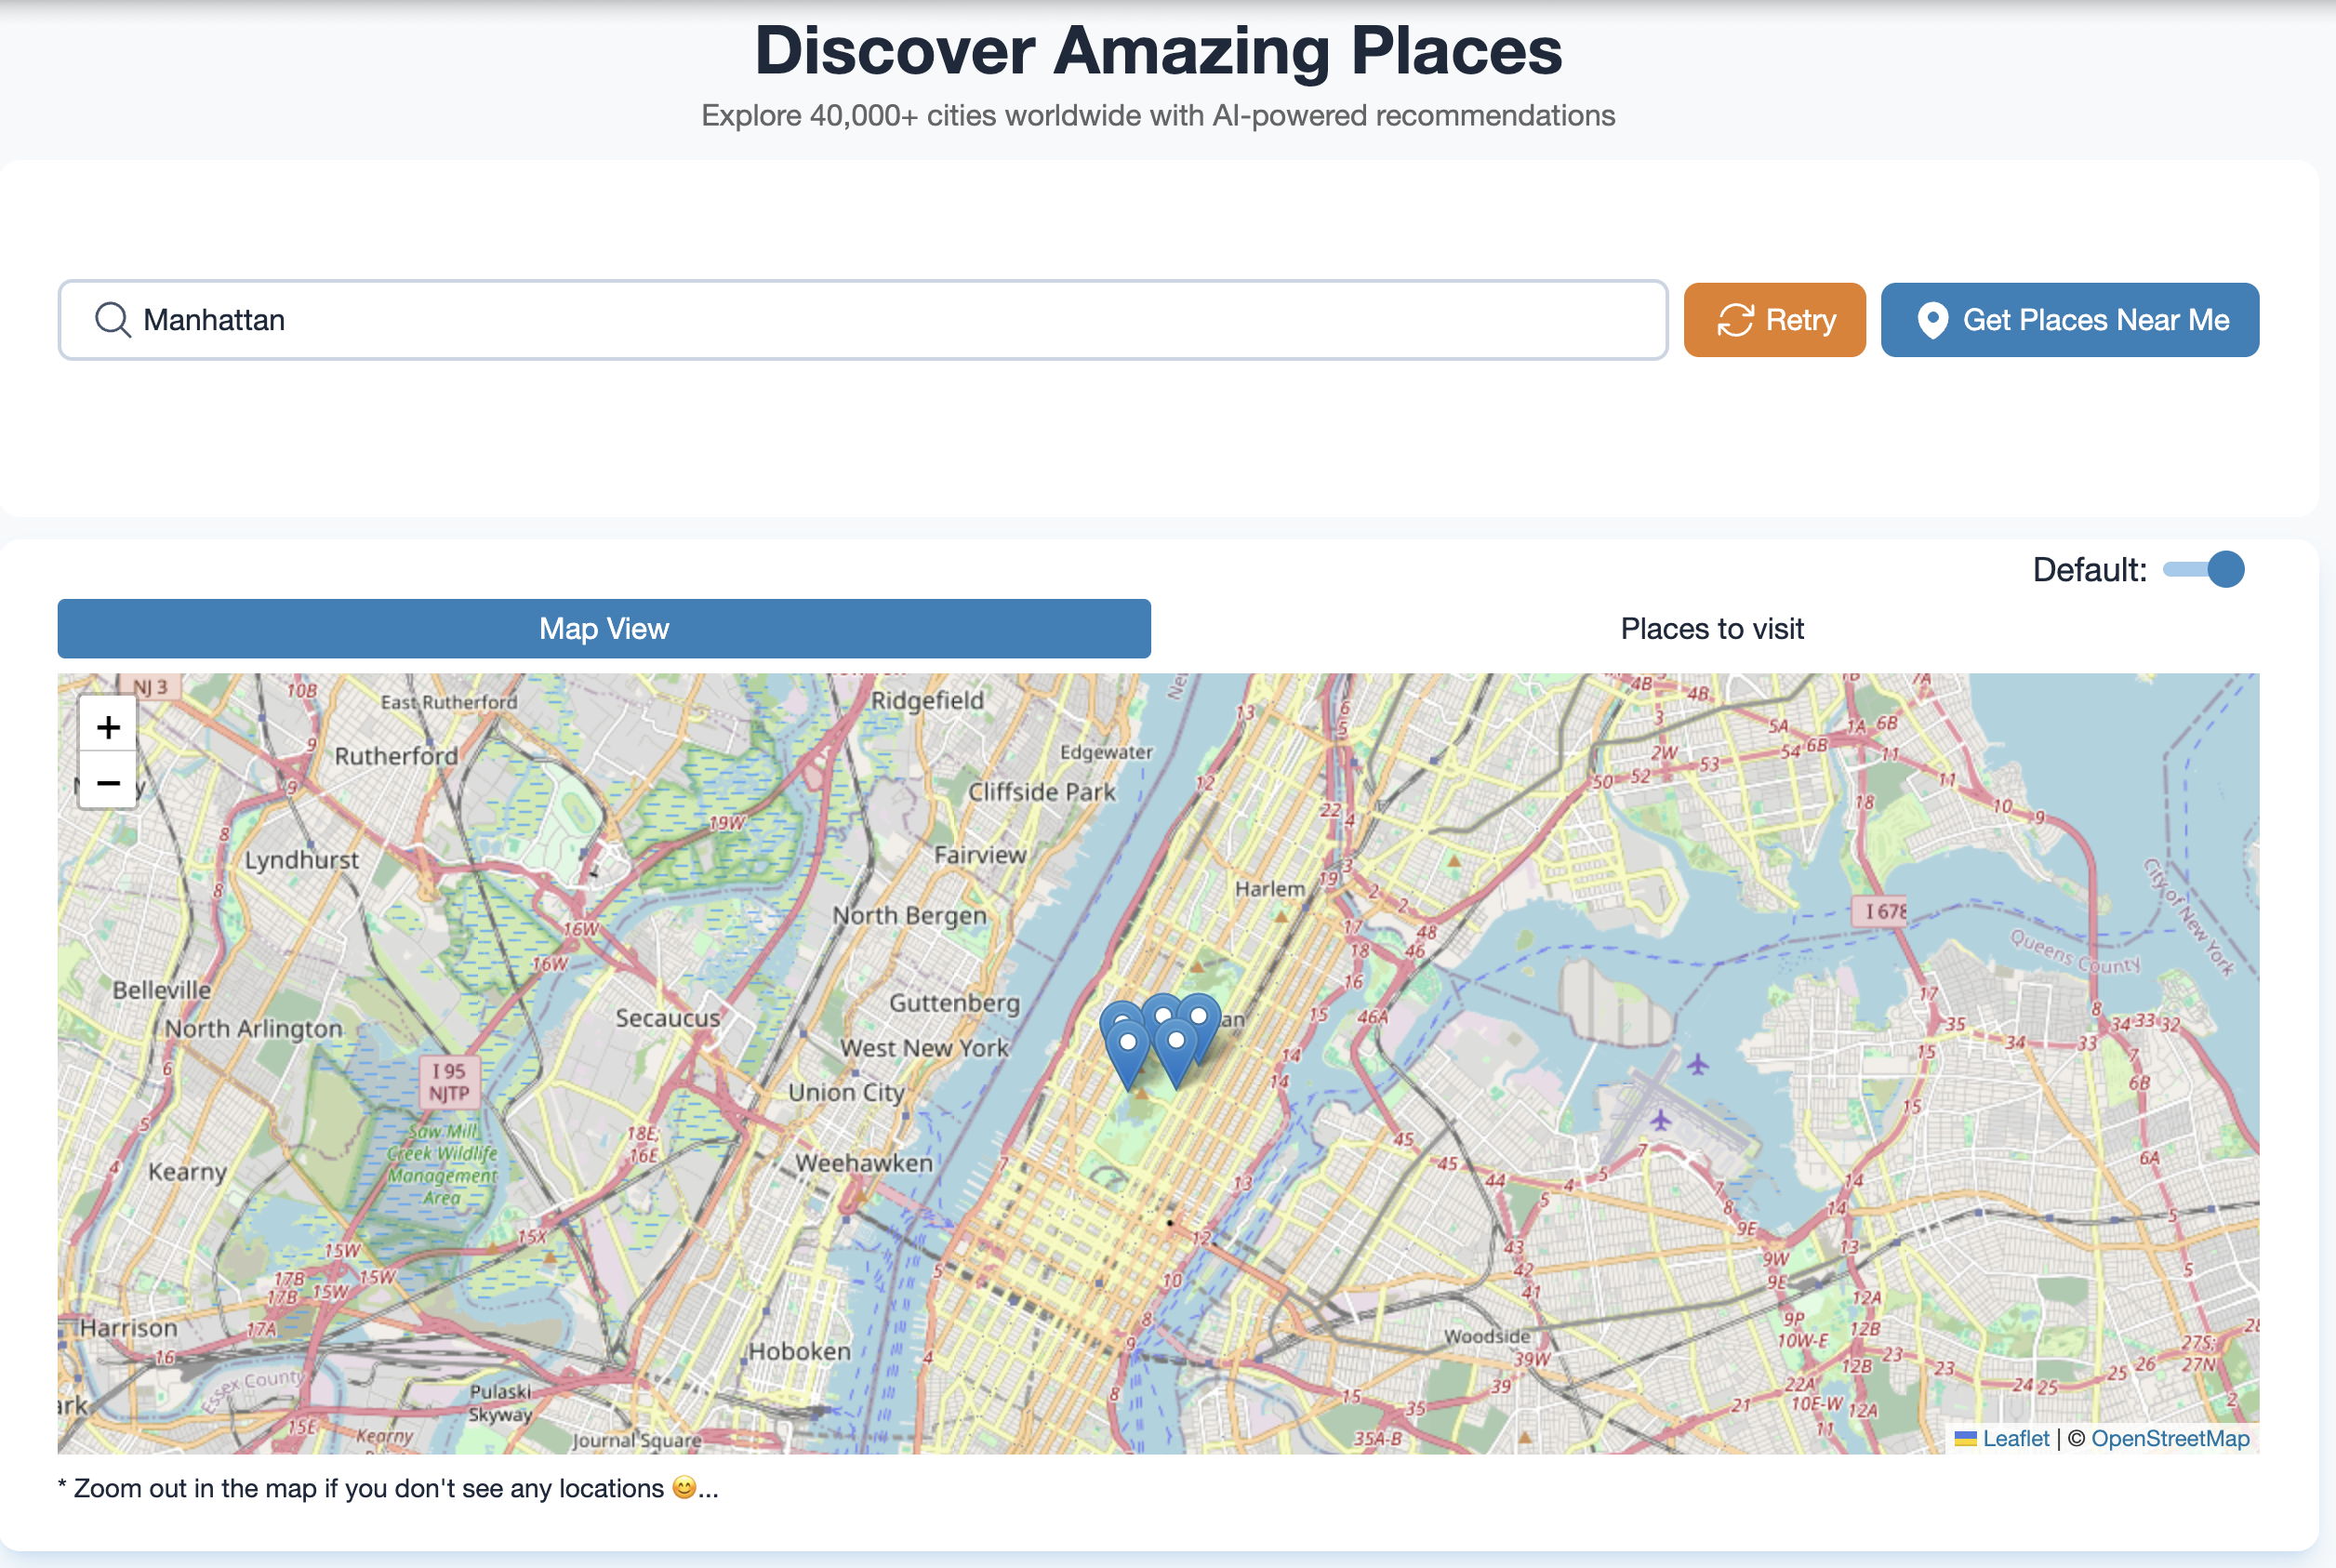Click the Guttenberg map label
Screen dimensions: 2336x1568
click(x=954, y=1003)
